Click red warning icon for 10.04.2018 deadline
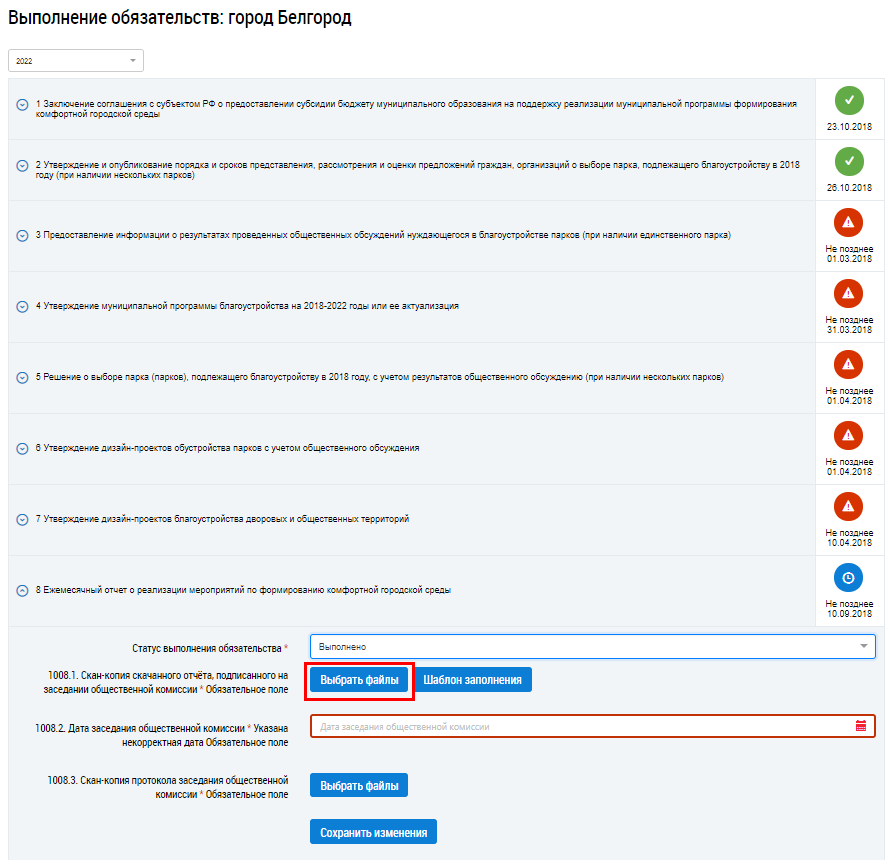Viewport: 894px width, 860px height. (848, 506)
